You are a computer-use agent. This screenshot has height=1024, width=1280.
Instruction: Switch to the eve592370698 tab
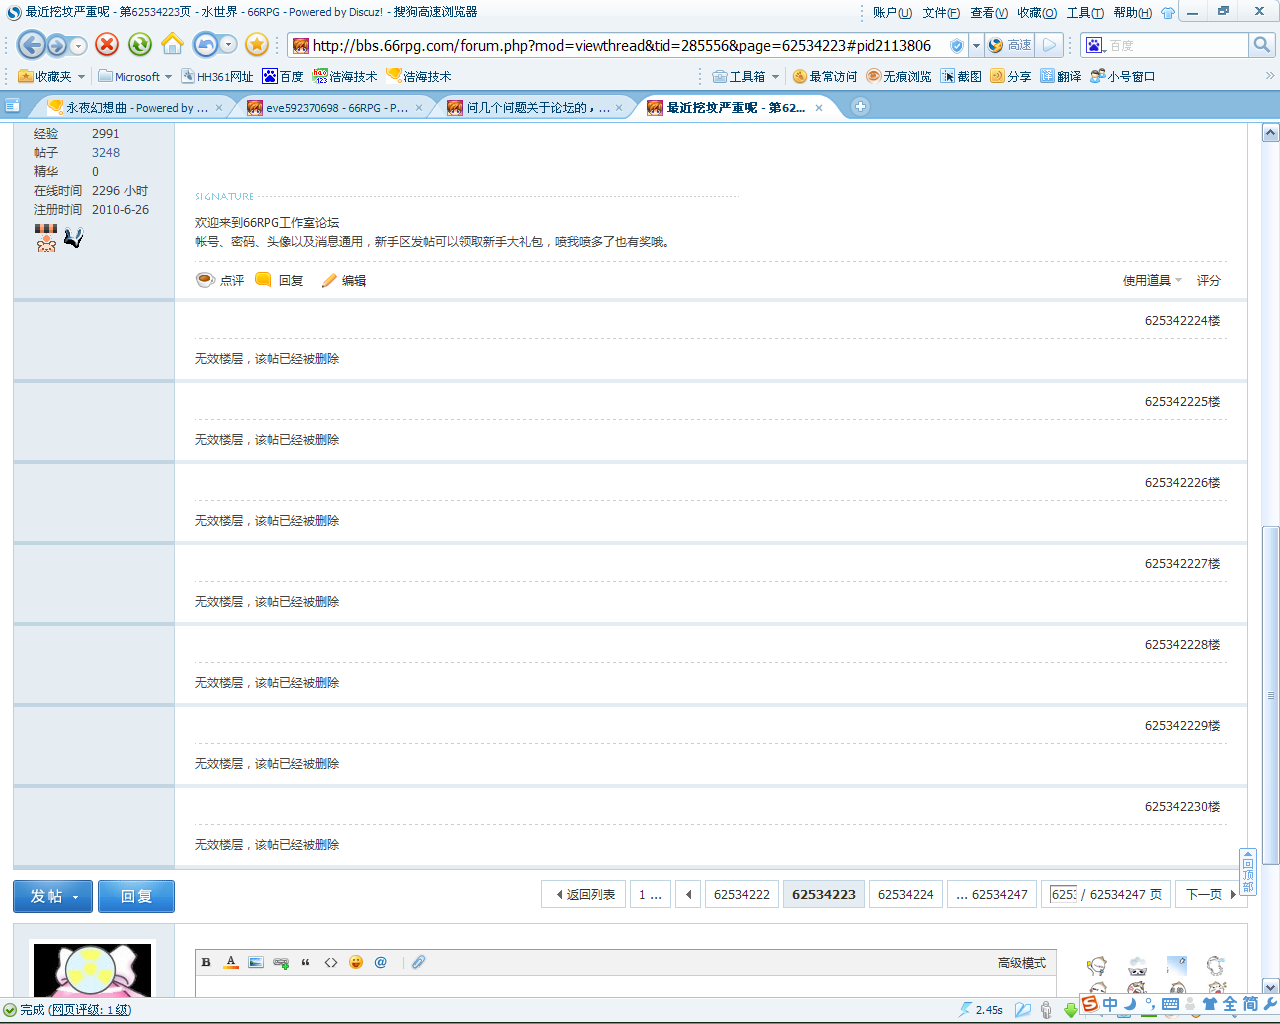335,108
